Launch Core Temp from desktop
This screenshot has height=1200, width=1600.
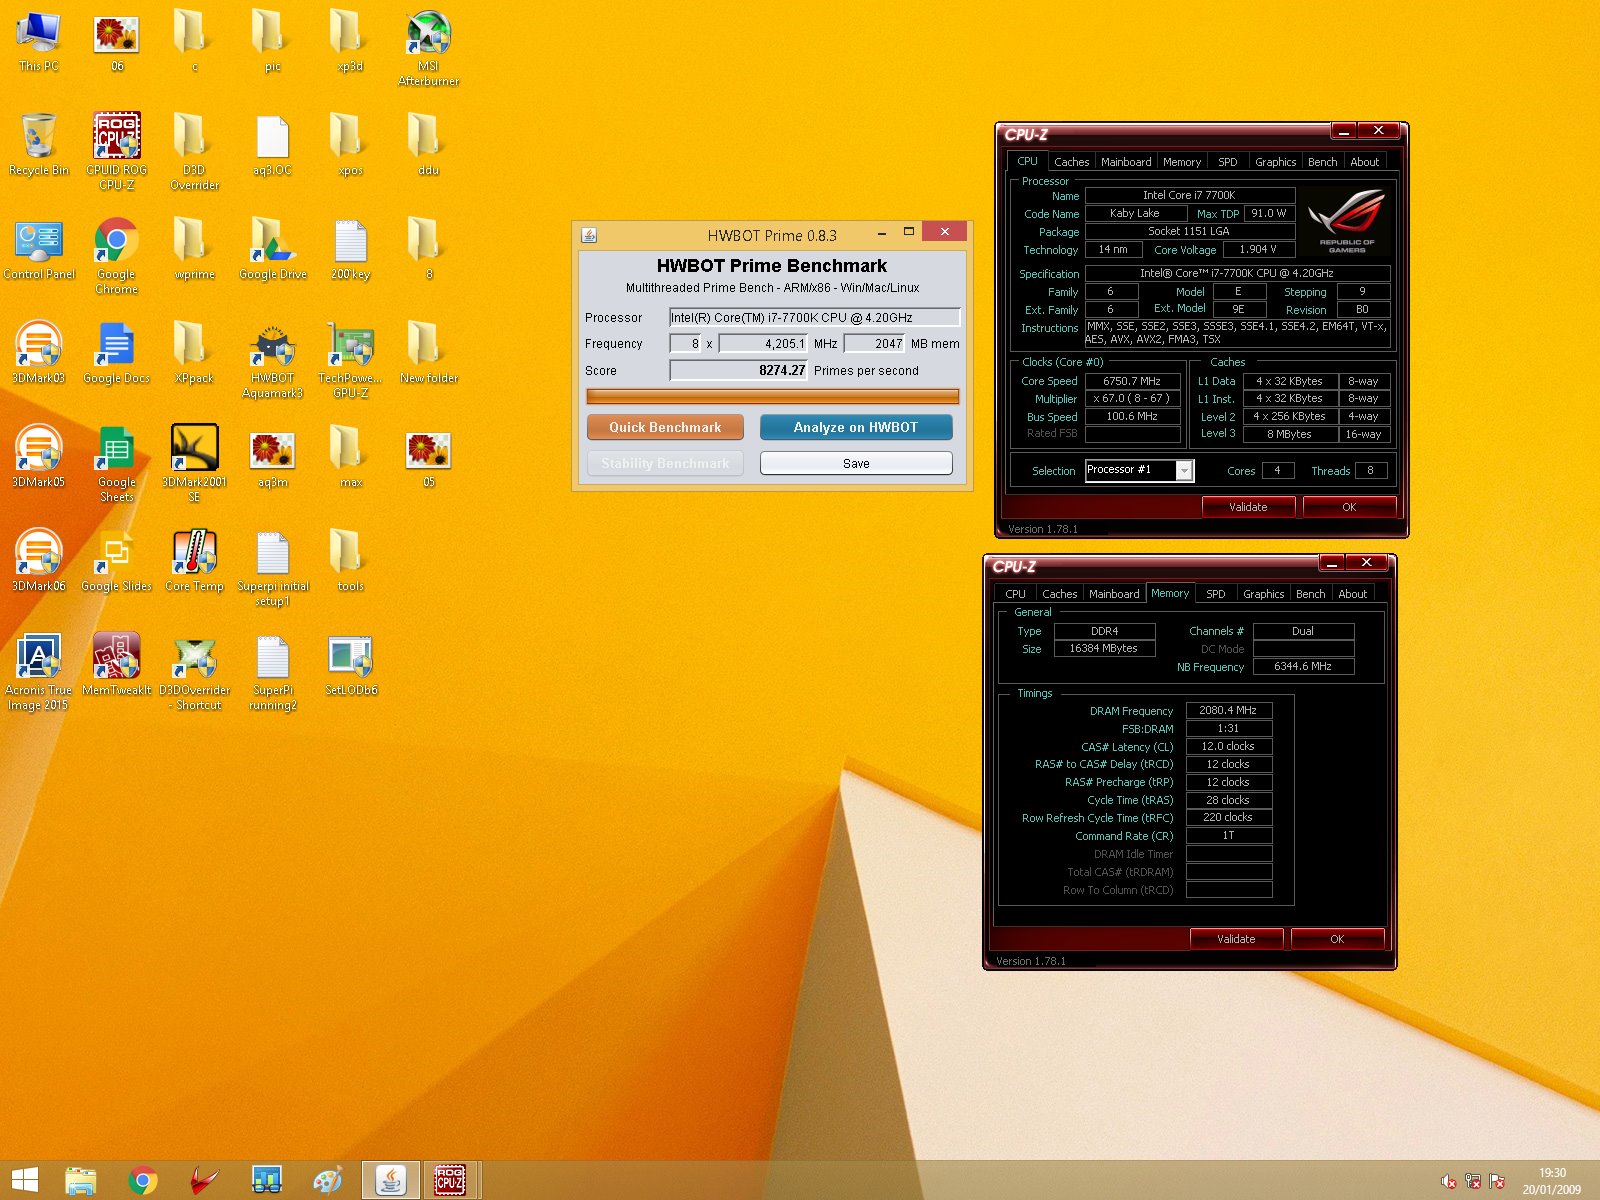coord(195,561)
